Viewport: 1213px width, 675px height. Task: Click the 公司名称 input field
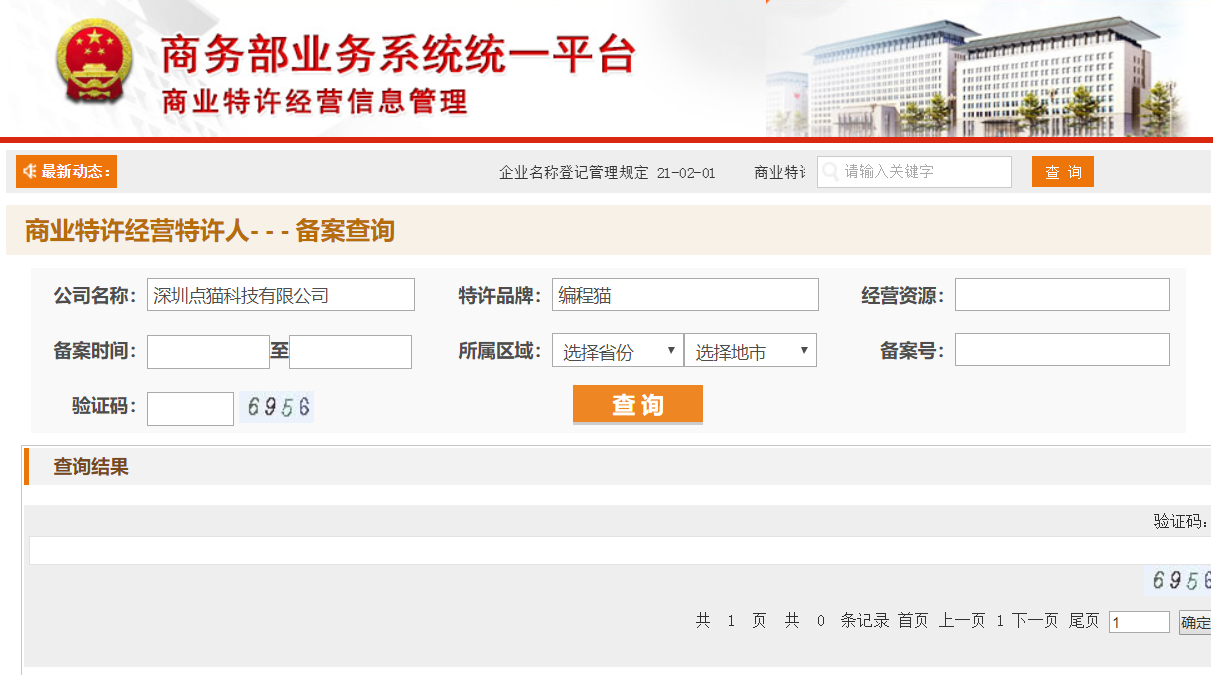[x=280, y=295]
